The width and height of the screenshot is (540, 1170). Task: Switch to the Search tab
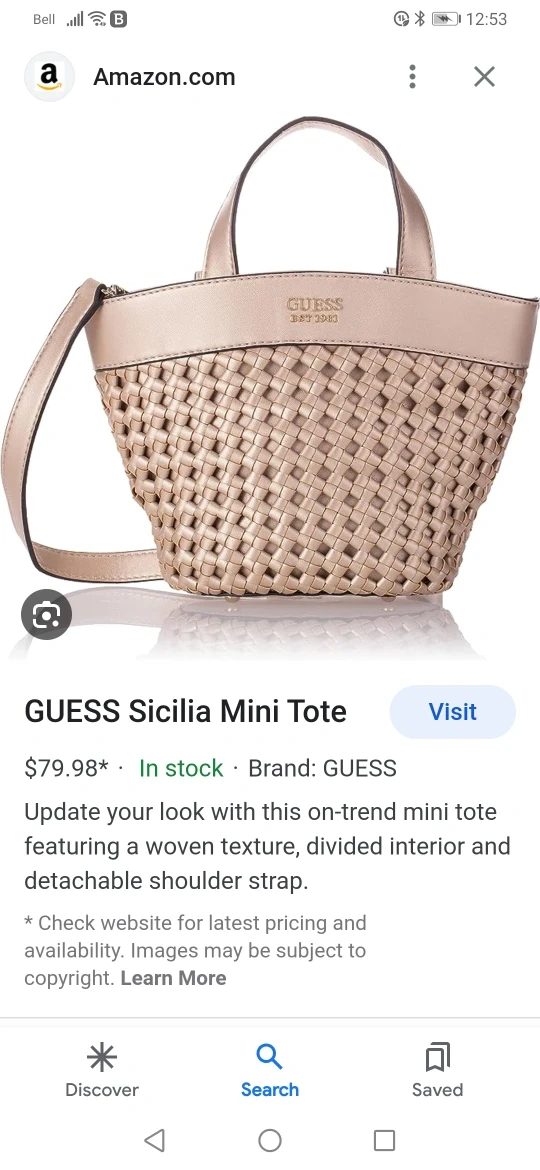tap(270, 1071)
